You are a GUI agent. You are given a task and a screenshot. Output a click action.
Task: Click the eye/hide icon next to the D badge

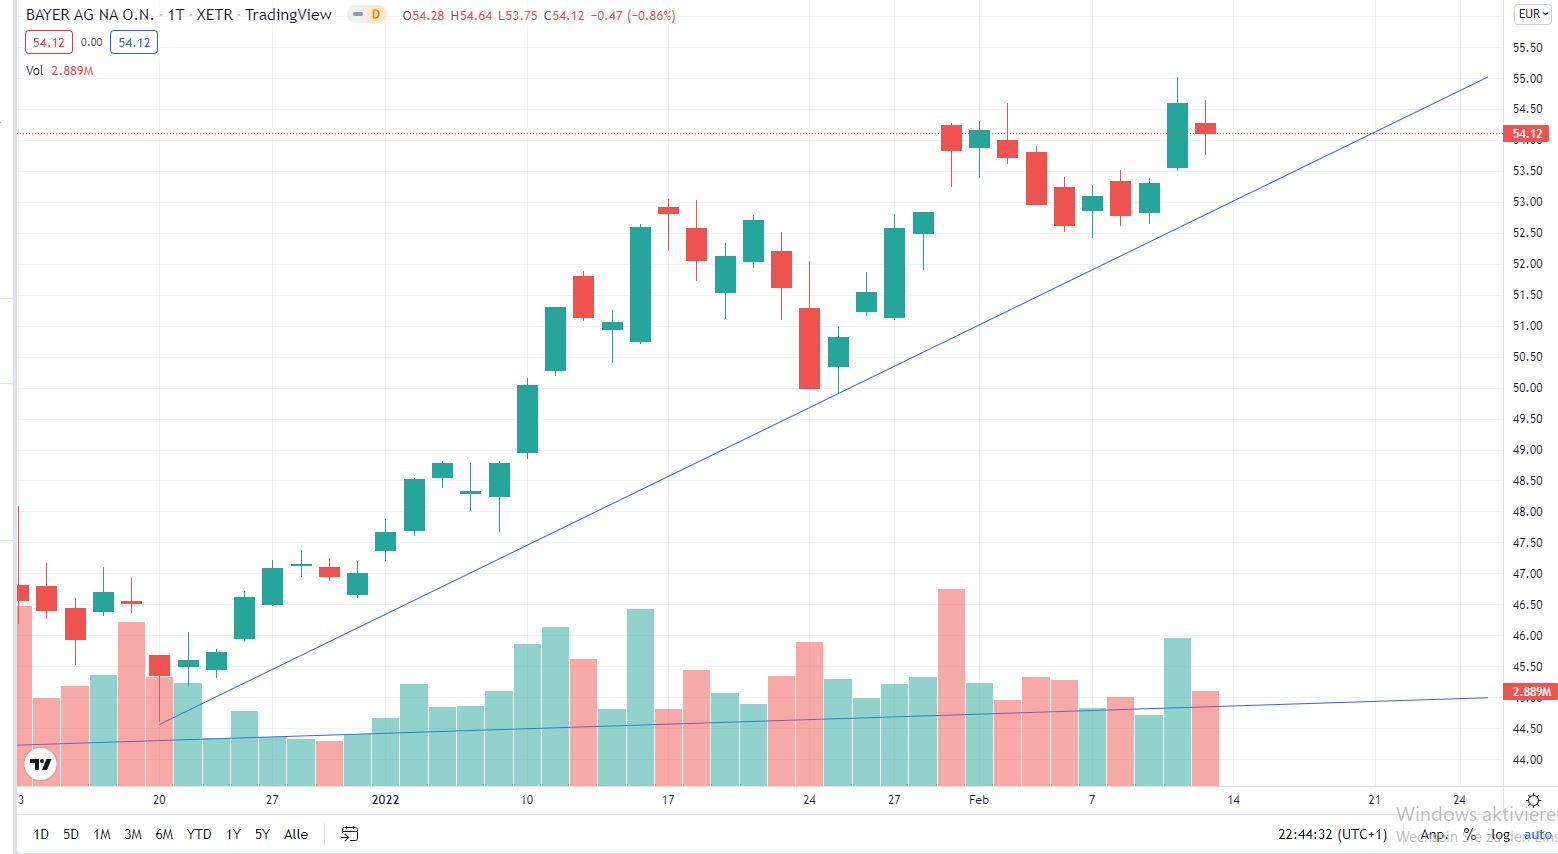pyautogui.click(x=356, y=15)
